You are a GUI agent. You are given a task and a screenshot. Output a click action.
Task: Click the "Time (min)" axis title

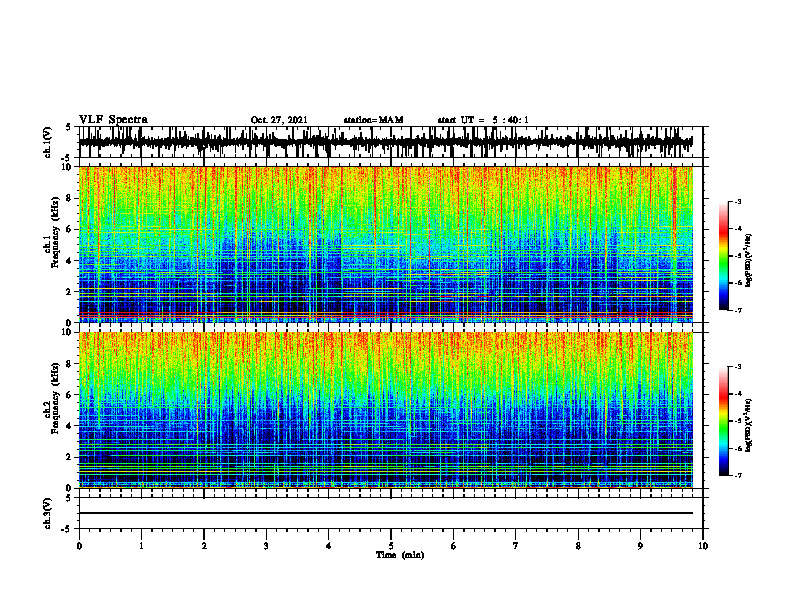(400, 555)
